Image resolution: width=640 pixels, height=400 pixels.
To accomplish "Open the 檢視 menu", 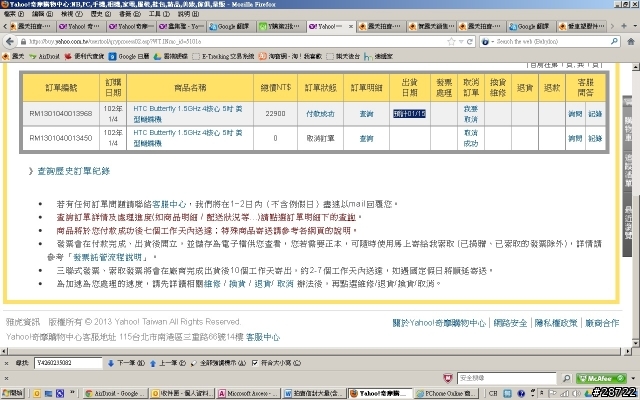I will click(x=72, y=14).
